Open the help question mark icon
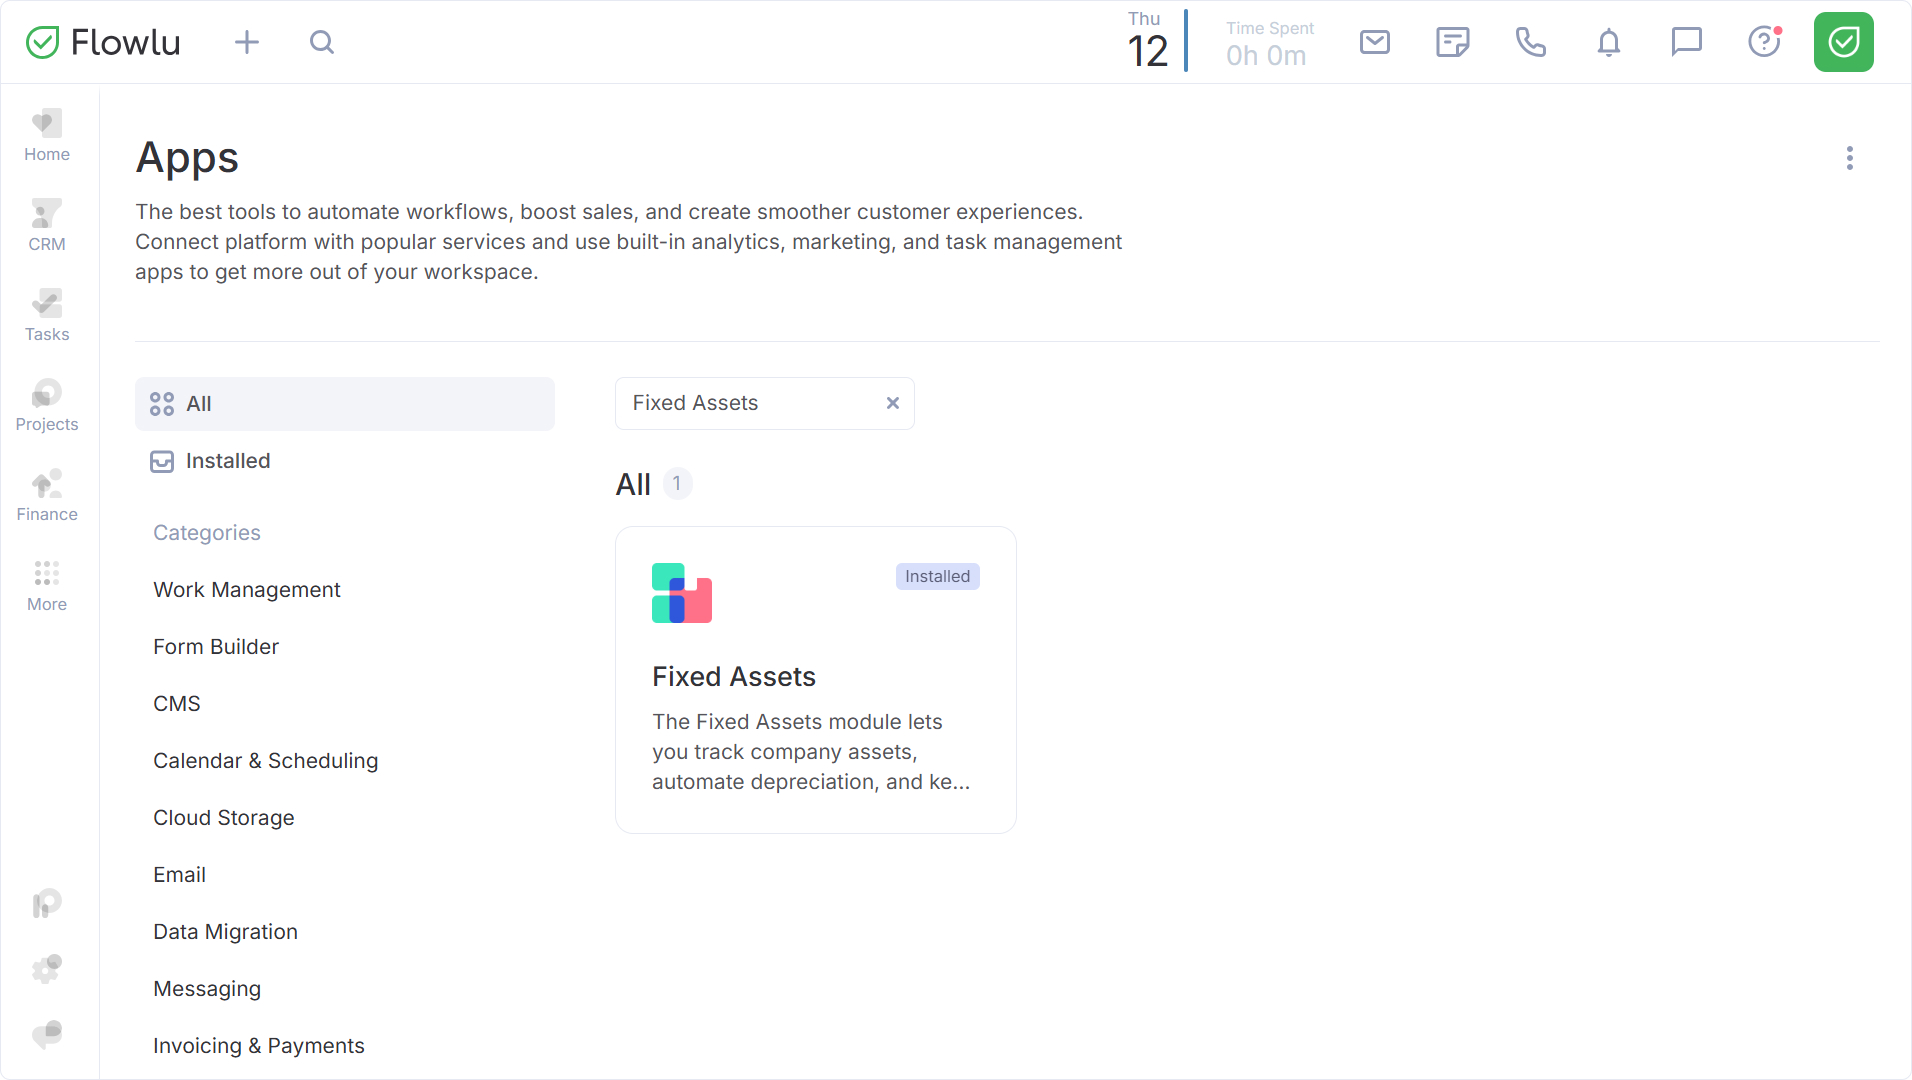1912x1080 pixels. click(1764, 42)
